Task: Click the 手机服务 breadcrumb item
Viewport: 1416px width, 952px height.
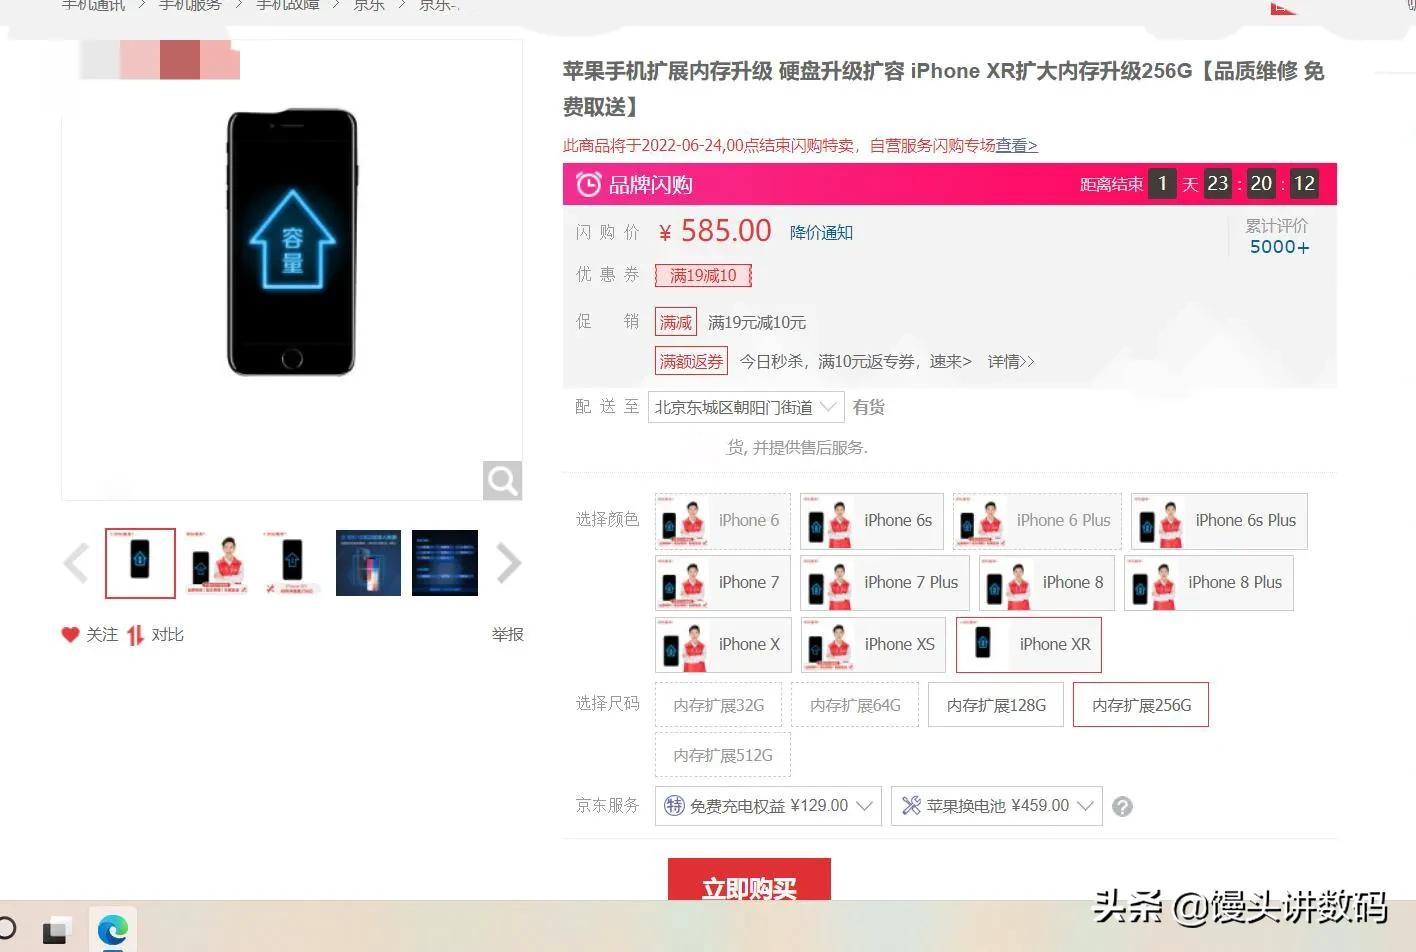Action: pyautogui.click(x=190, y=5)
